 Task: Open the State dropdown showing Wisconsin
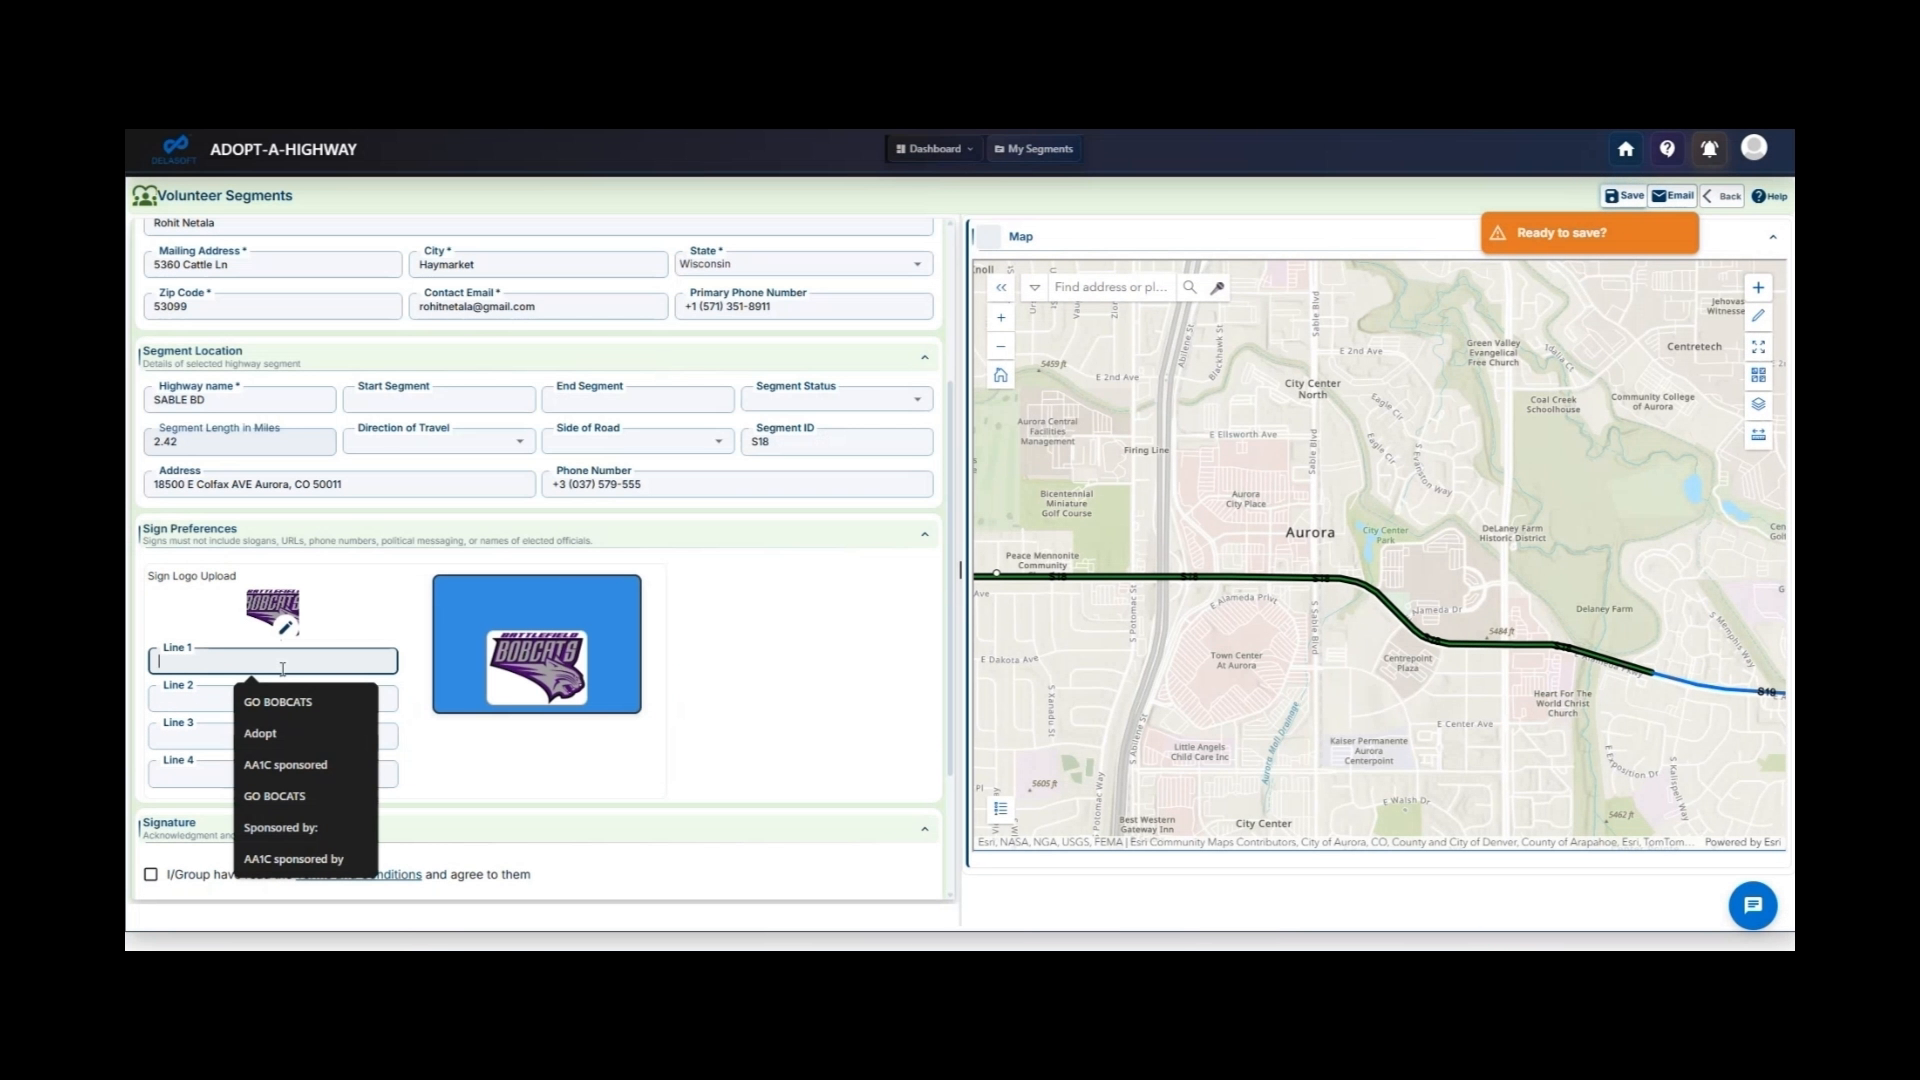click(x=915, y=263)
